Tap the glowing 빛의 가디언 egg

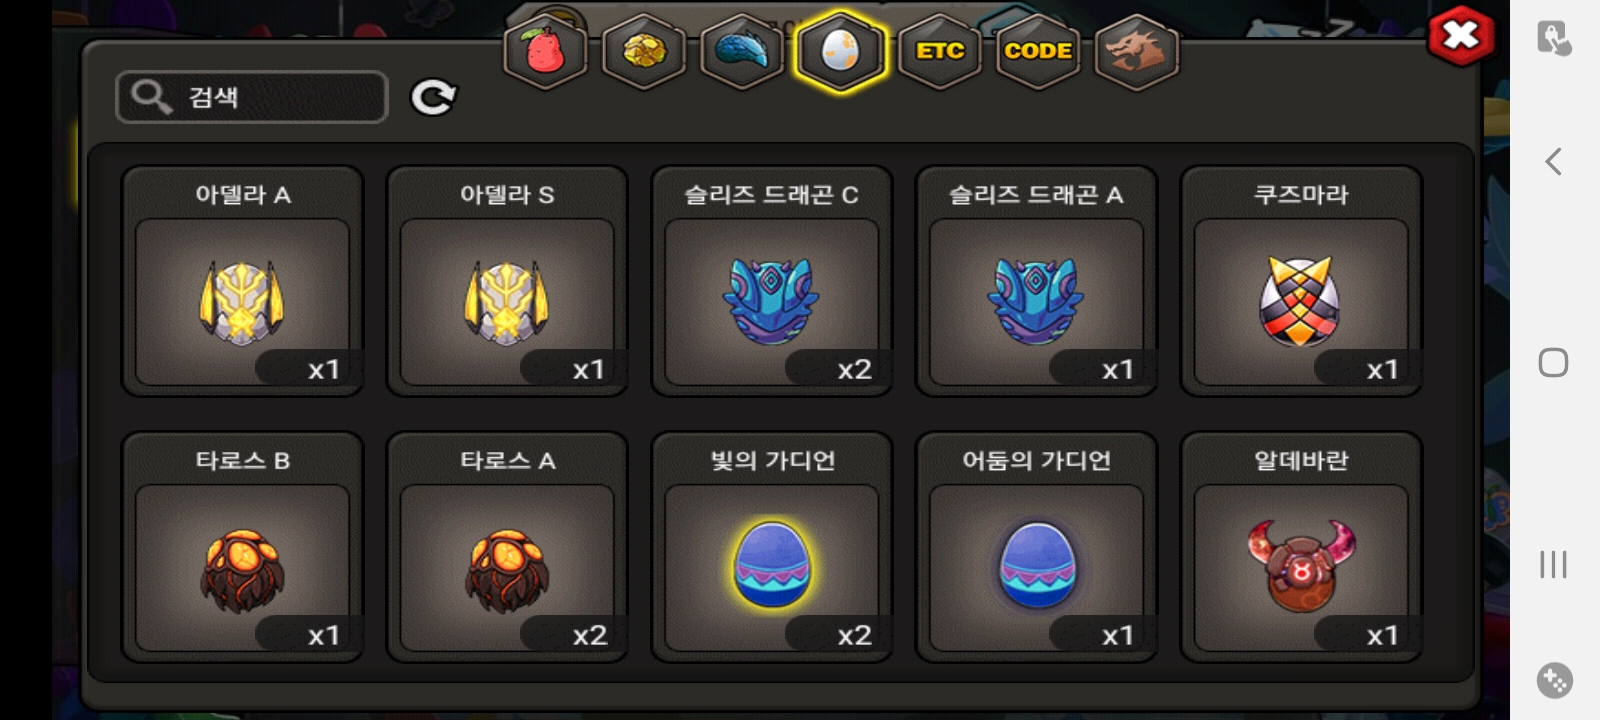click(771, 547)
